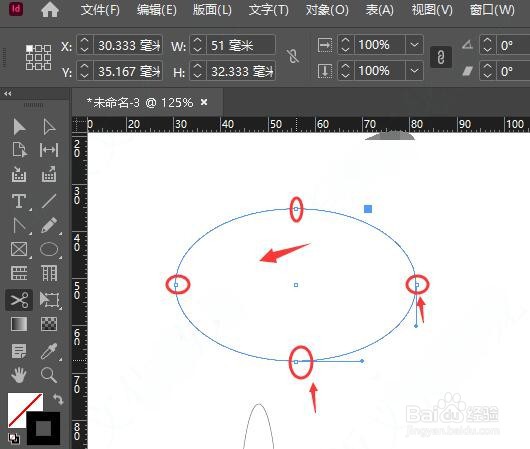Screen dimensions: 530x449
Task: Click the H height field
Action: point(241,71)
